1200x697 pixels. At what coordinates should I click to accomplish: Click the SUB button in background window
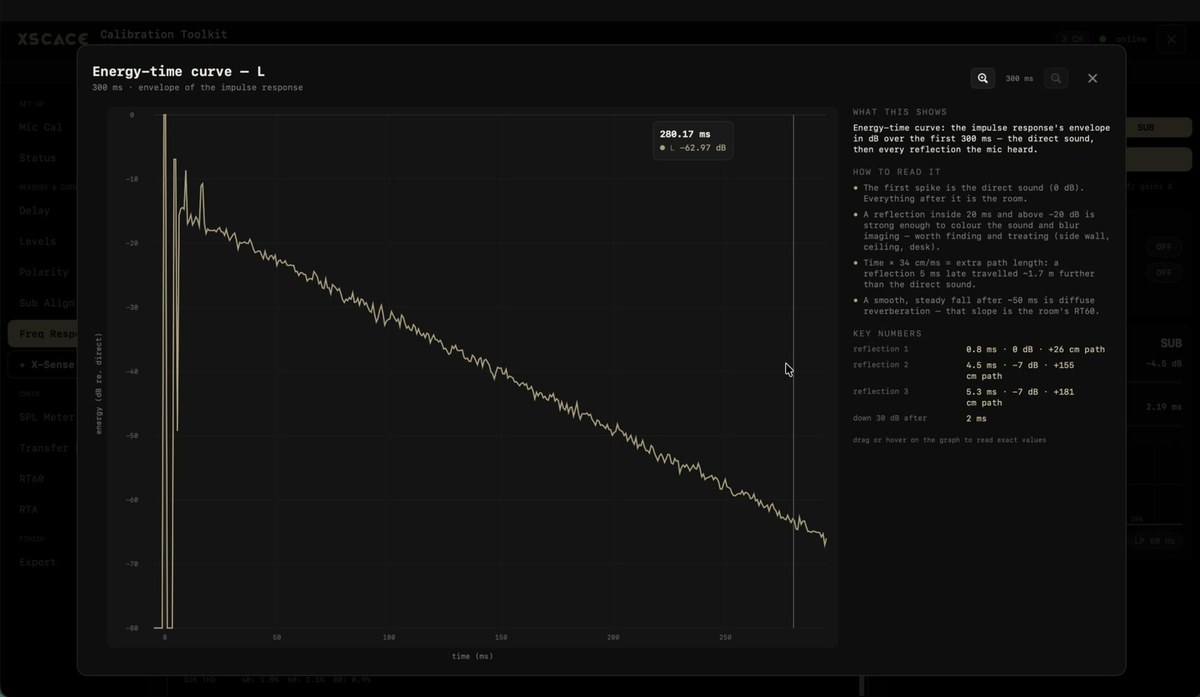pos(1158,128)
